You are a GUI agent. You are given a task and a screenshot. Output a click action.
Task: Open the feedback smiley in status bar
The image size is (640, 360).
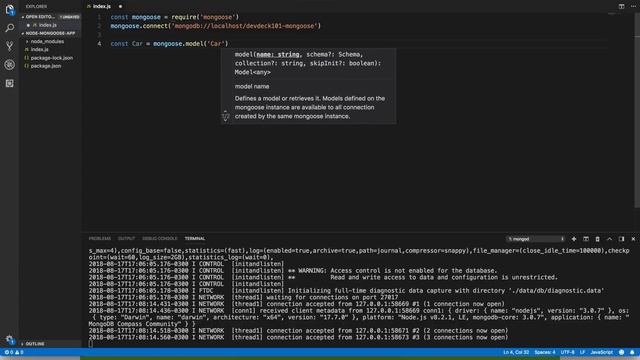coord(621,352)
